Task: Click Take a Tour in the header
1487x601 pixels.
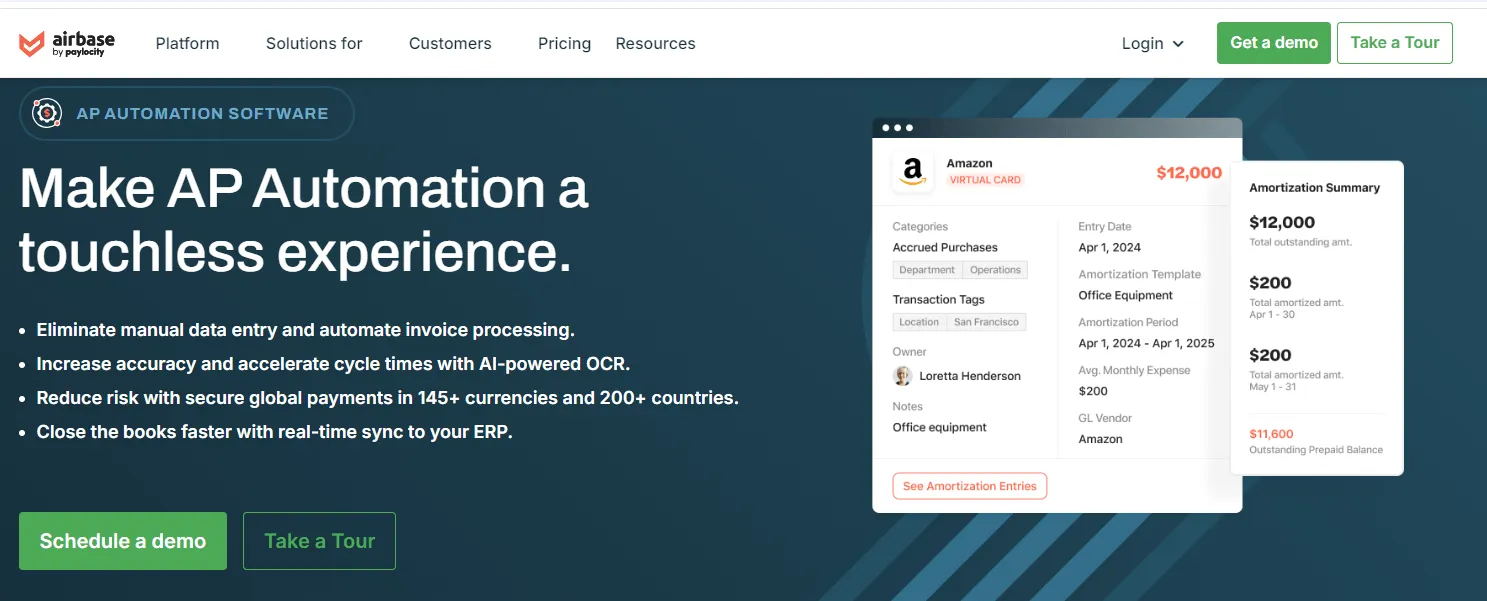Action: 1394,43
